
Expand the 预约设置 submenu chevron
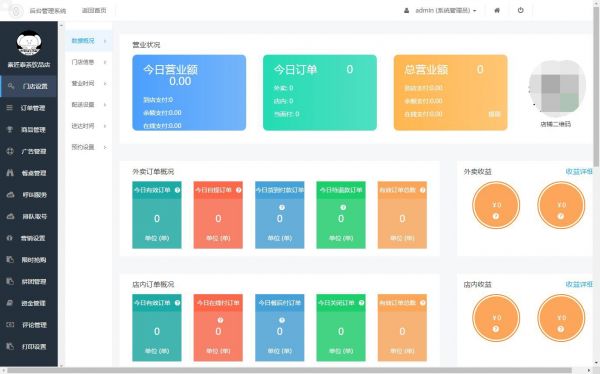(x=105, y=147)
